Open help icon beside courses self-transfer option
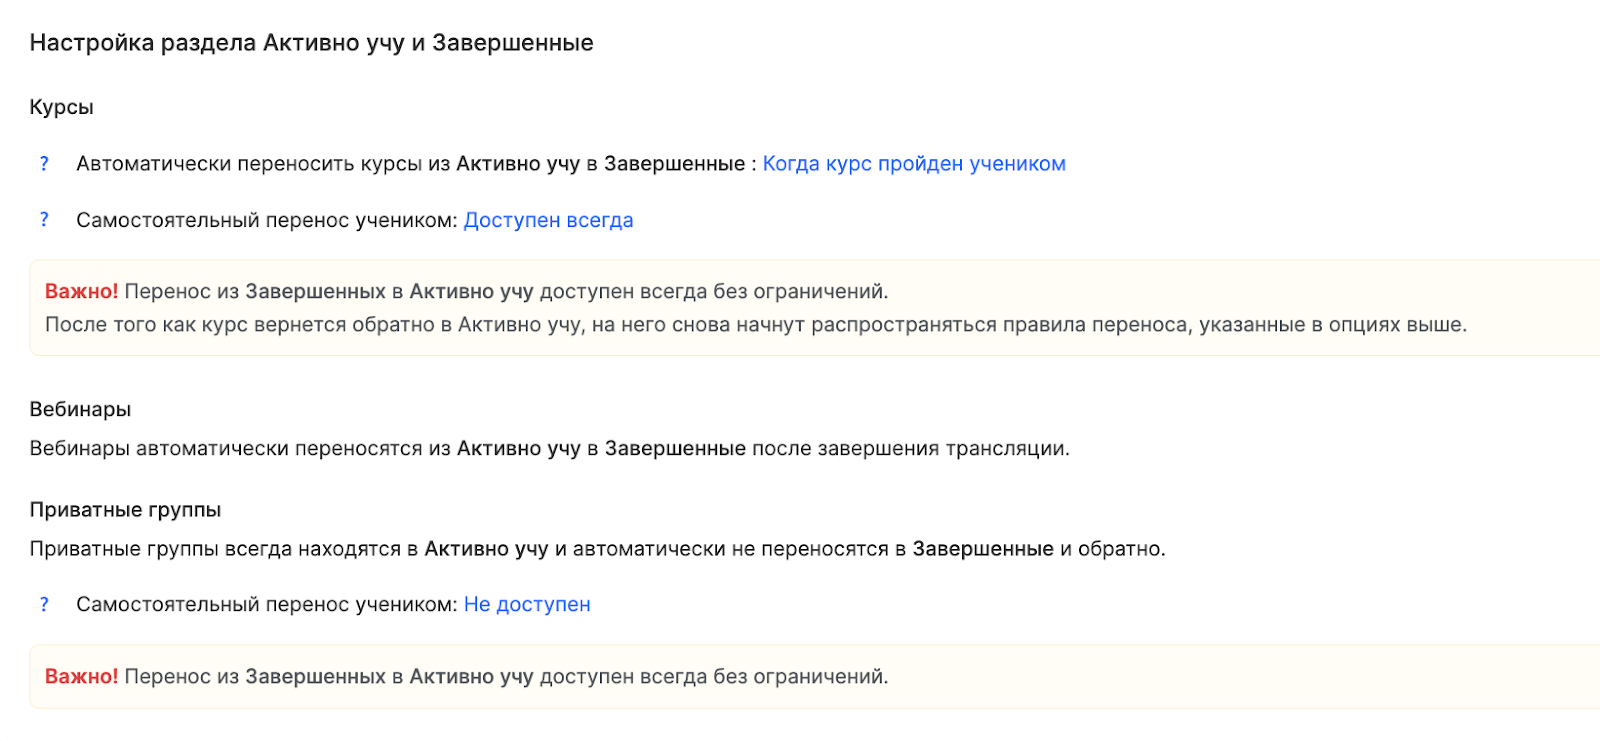The width and height of the screenshot is (1600, 741). (44, 220)
